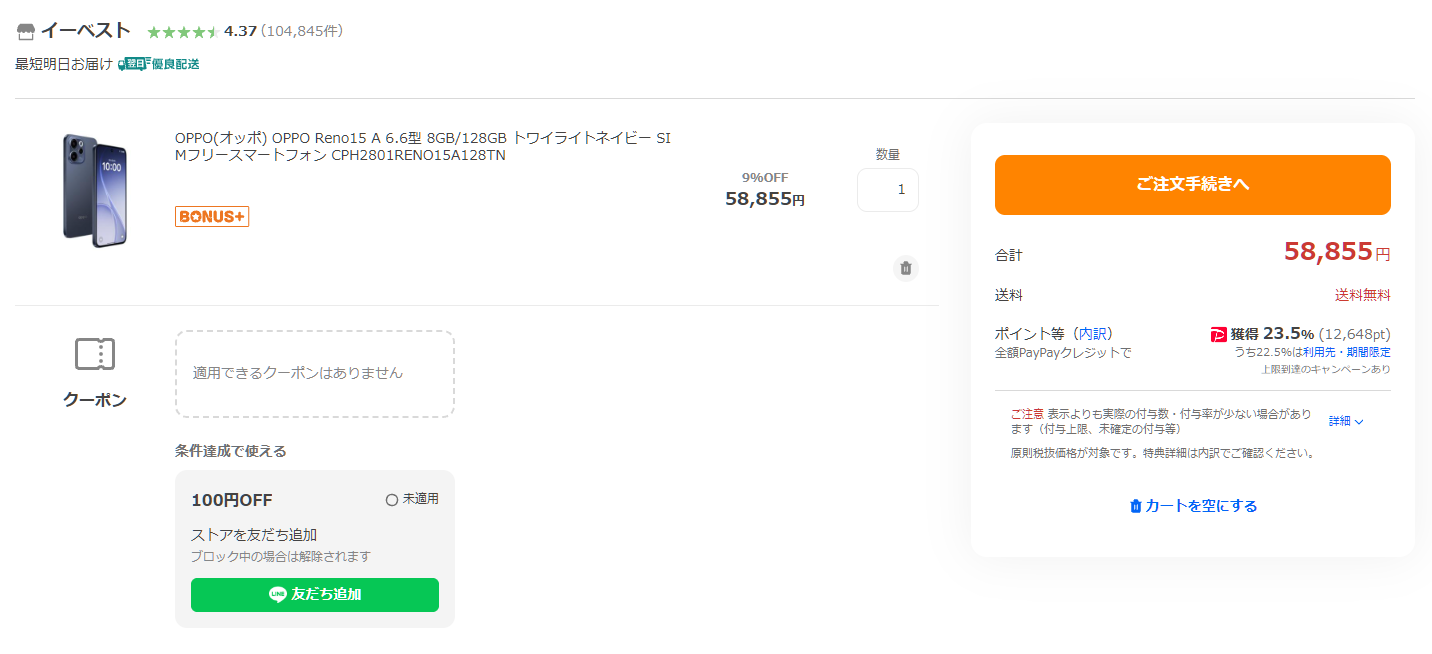This screenshot has height=654, width=1432.
Task: Click the green star rating icons
Action: (x=183, y=31)
